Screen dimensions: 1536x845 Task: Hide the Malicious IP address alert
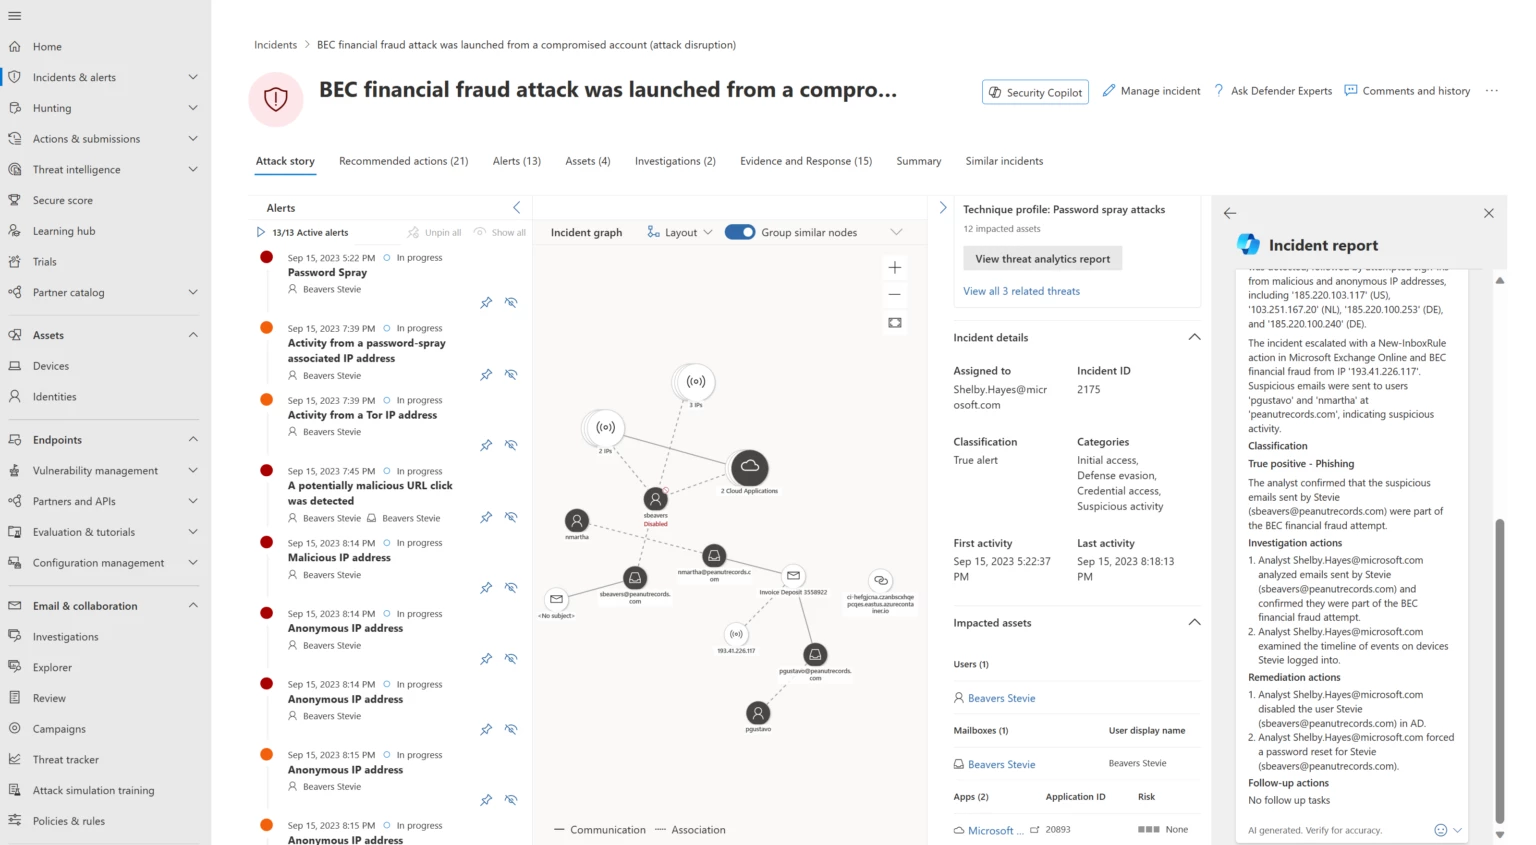[x=511, y=588]
